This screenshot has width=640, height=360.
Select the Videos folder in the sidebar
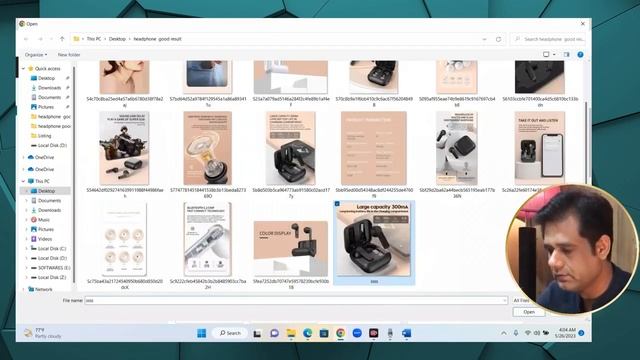point(45,239)
